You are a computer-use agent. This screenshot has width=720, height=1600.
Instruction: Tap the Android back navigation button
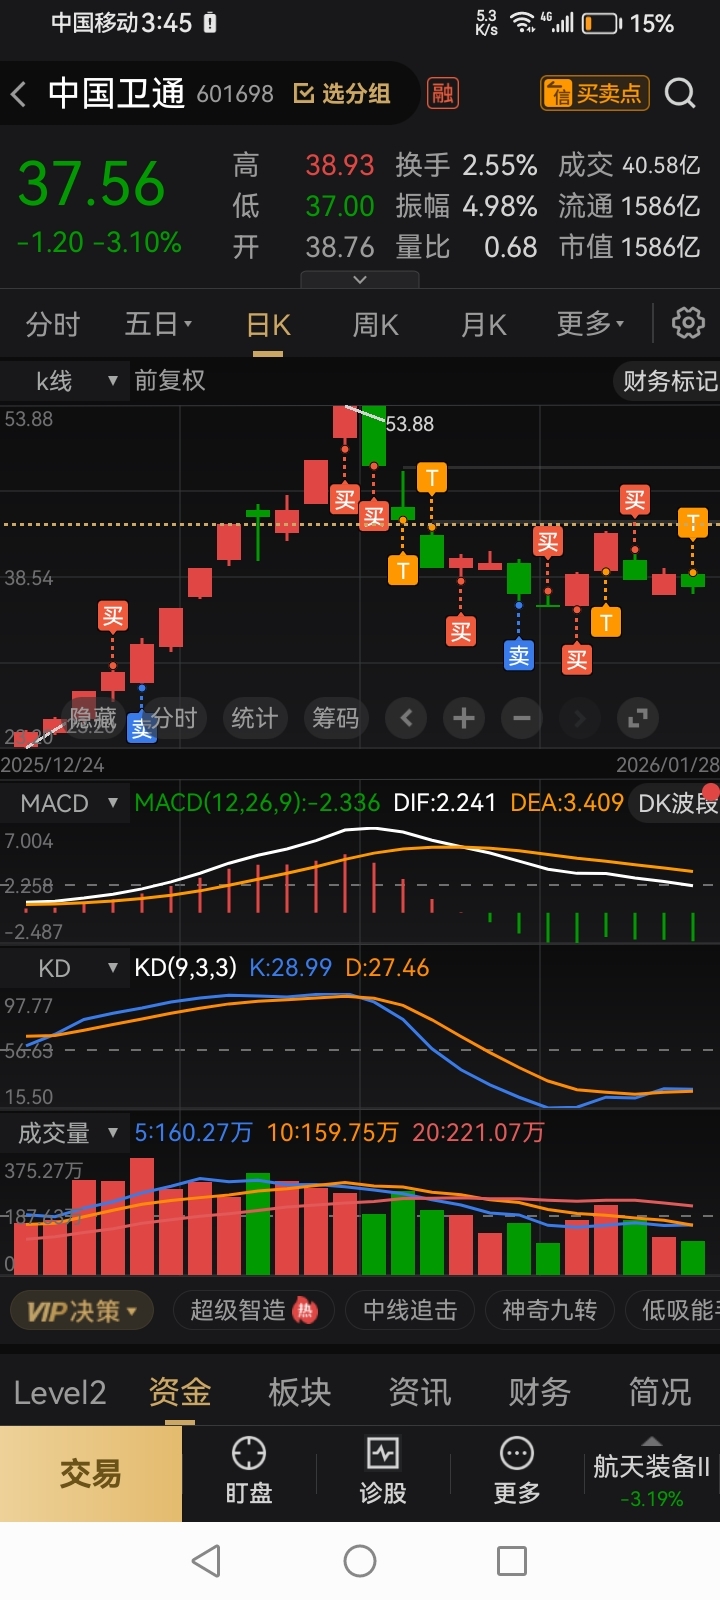pyautogui.click(x=206, y=1561)
